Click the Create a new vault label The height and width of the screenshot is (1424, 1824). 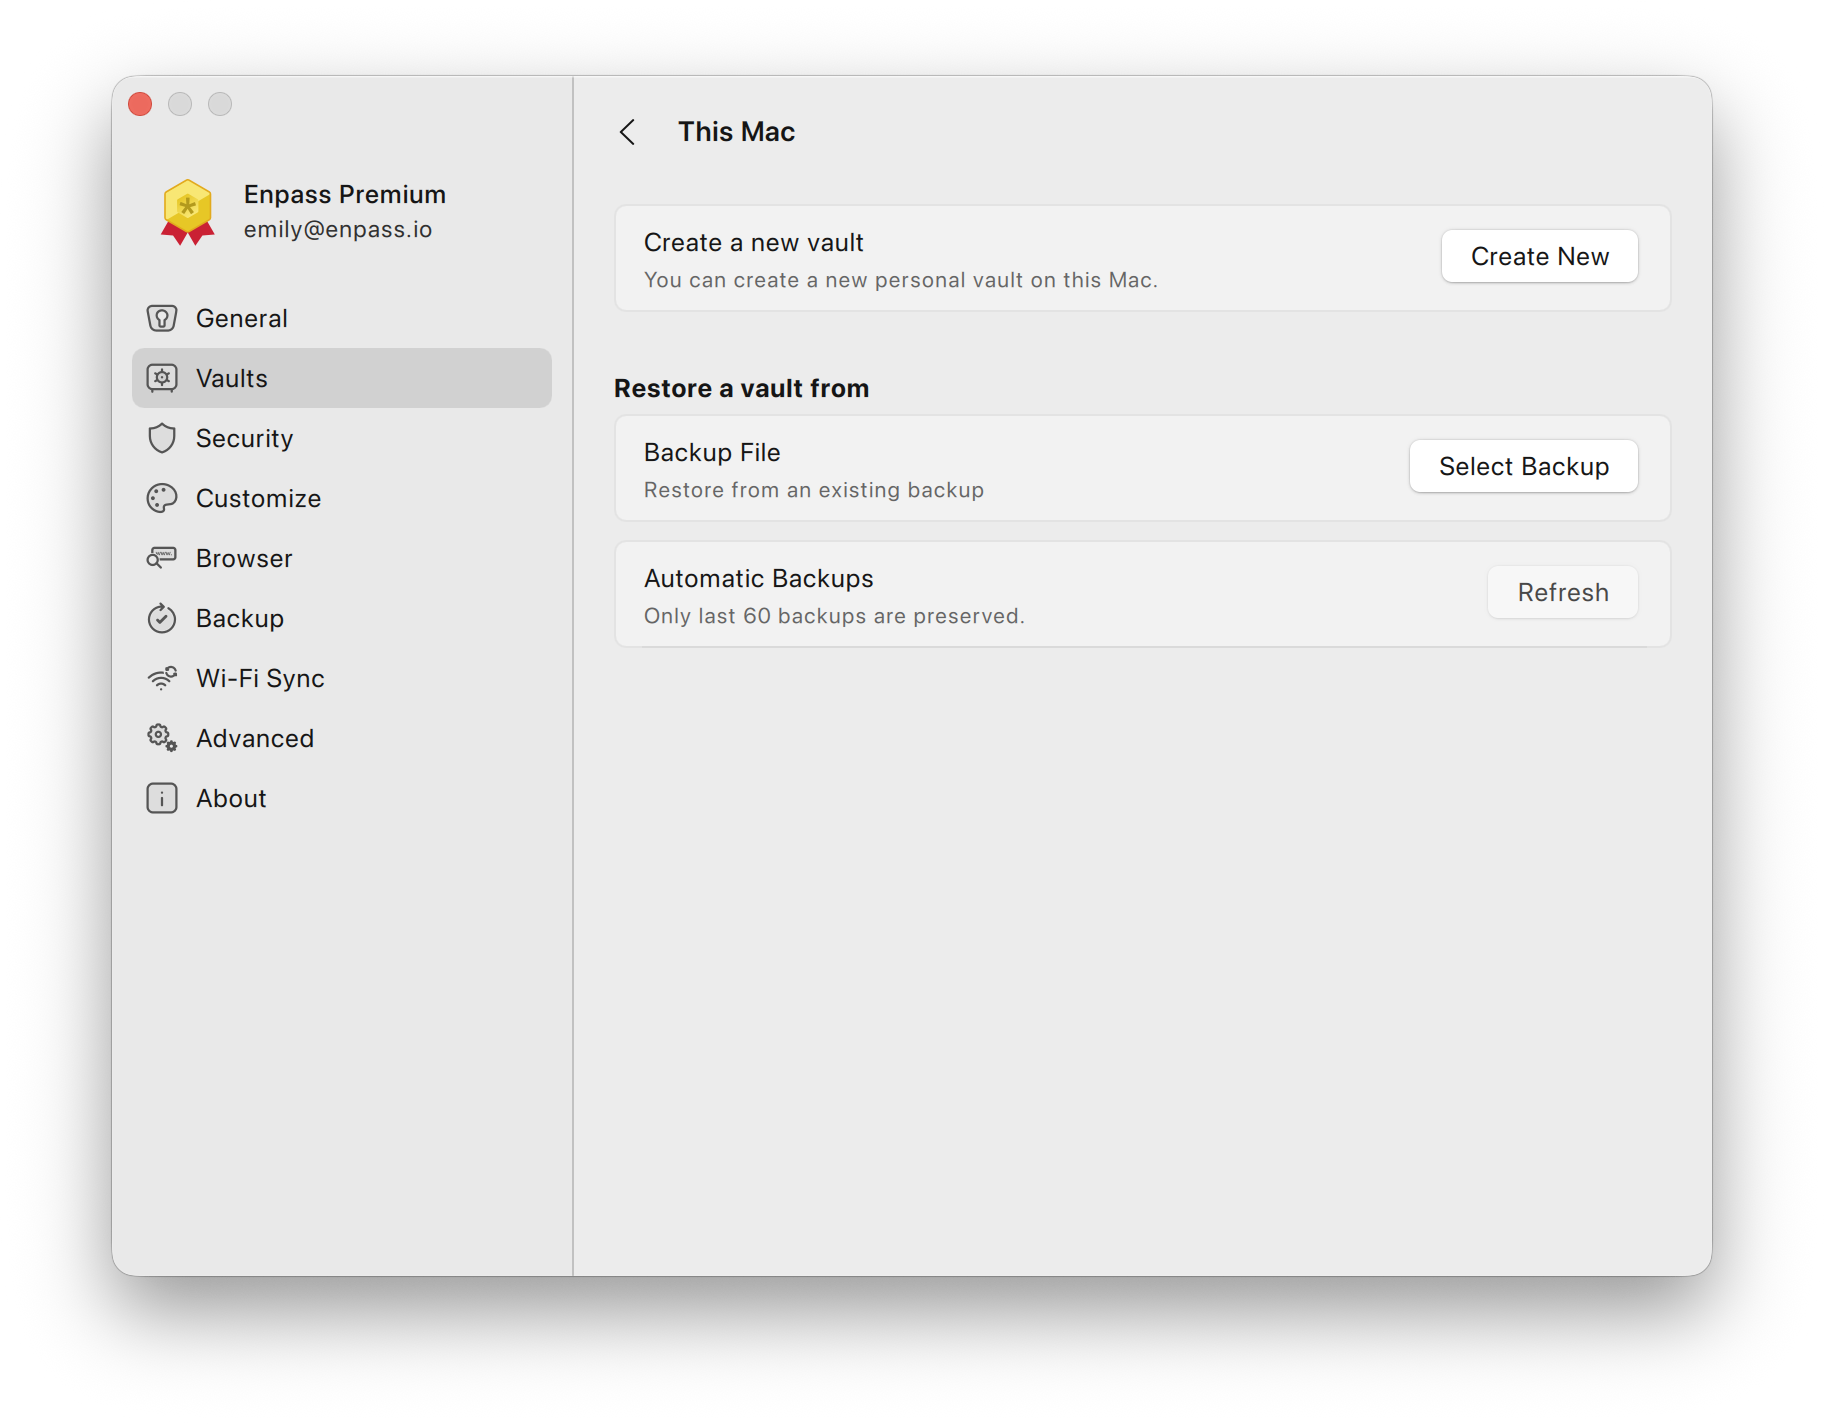[754, 243]
